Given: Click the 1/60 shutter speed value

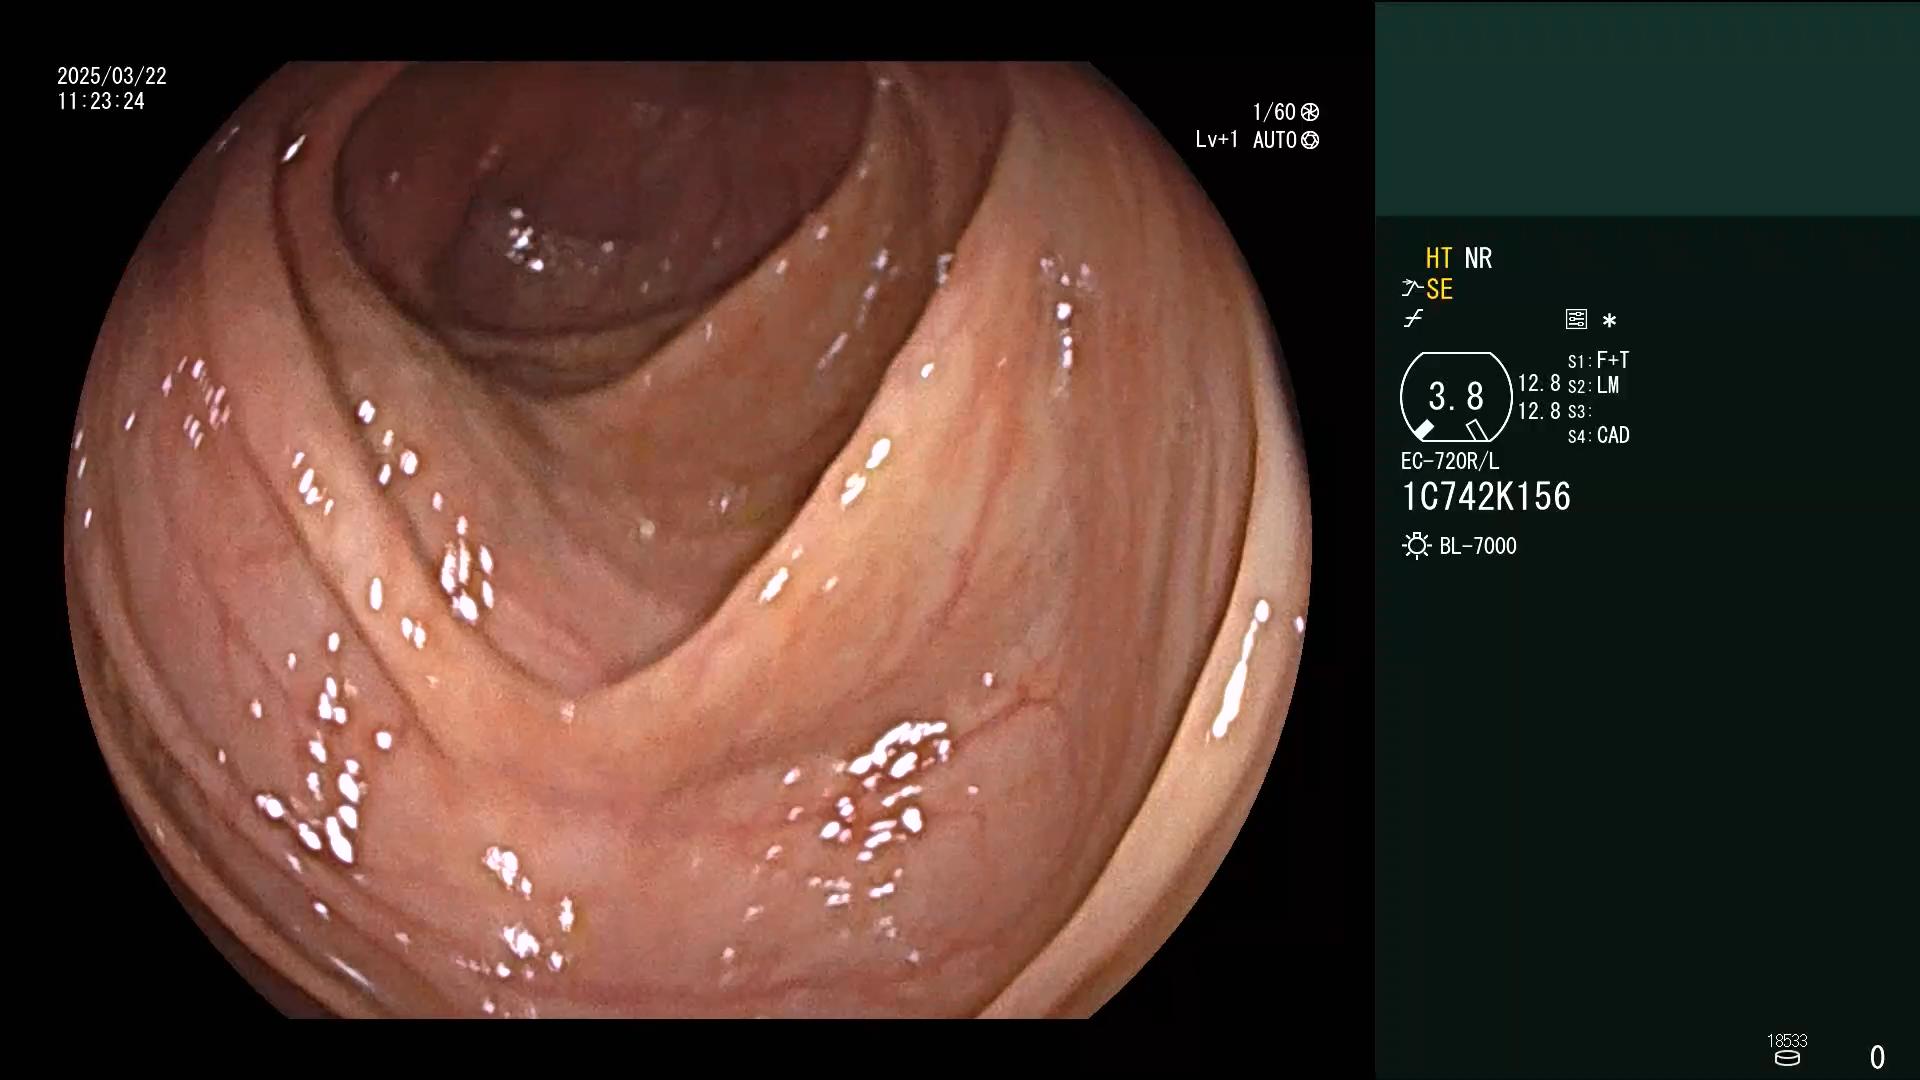Looking at the screenshot, I should pos(1274,112).
